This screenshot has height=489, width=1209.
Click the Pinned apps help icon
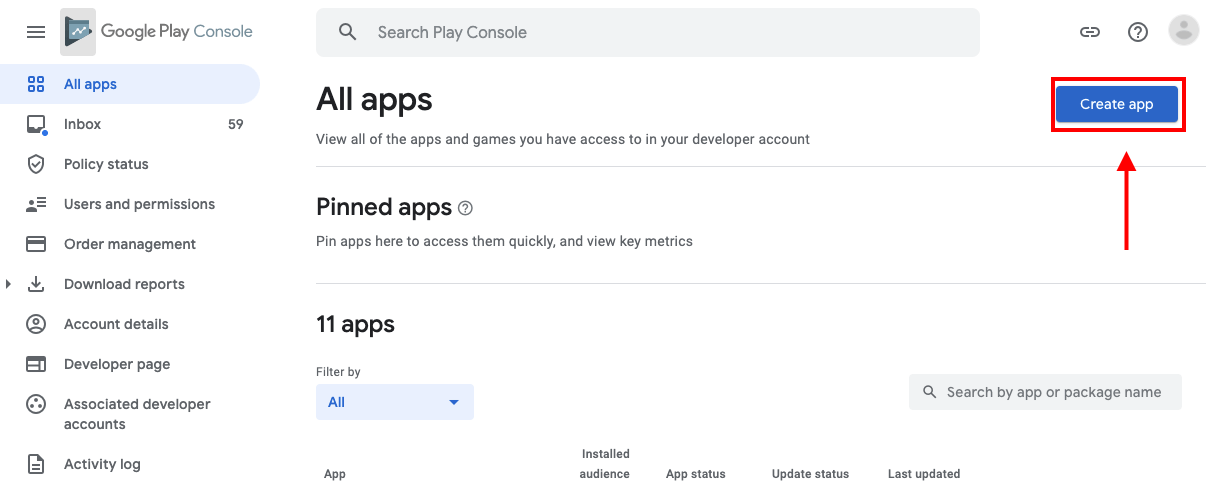click(465, 208)
